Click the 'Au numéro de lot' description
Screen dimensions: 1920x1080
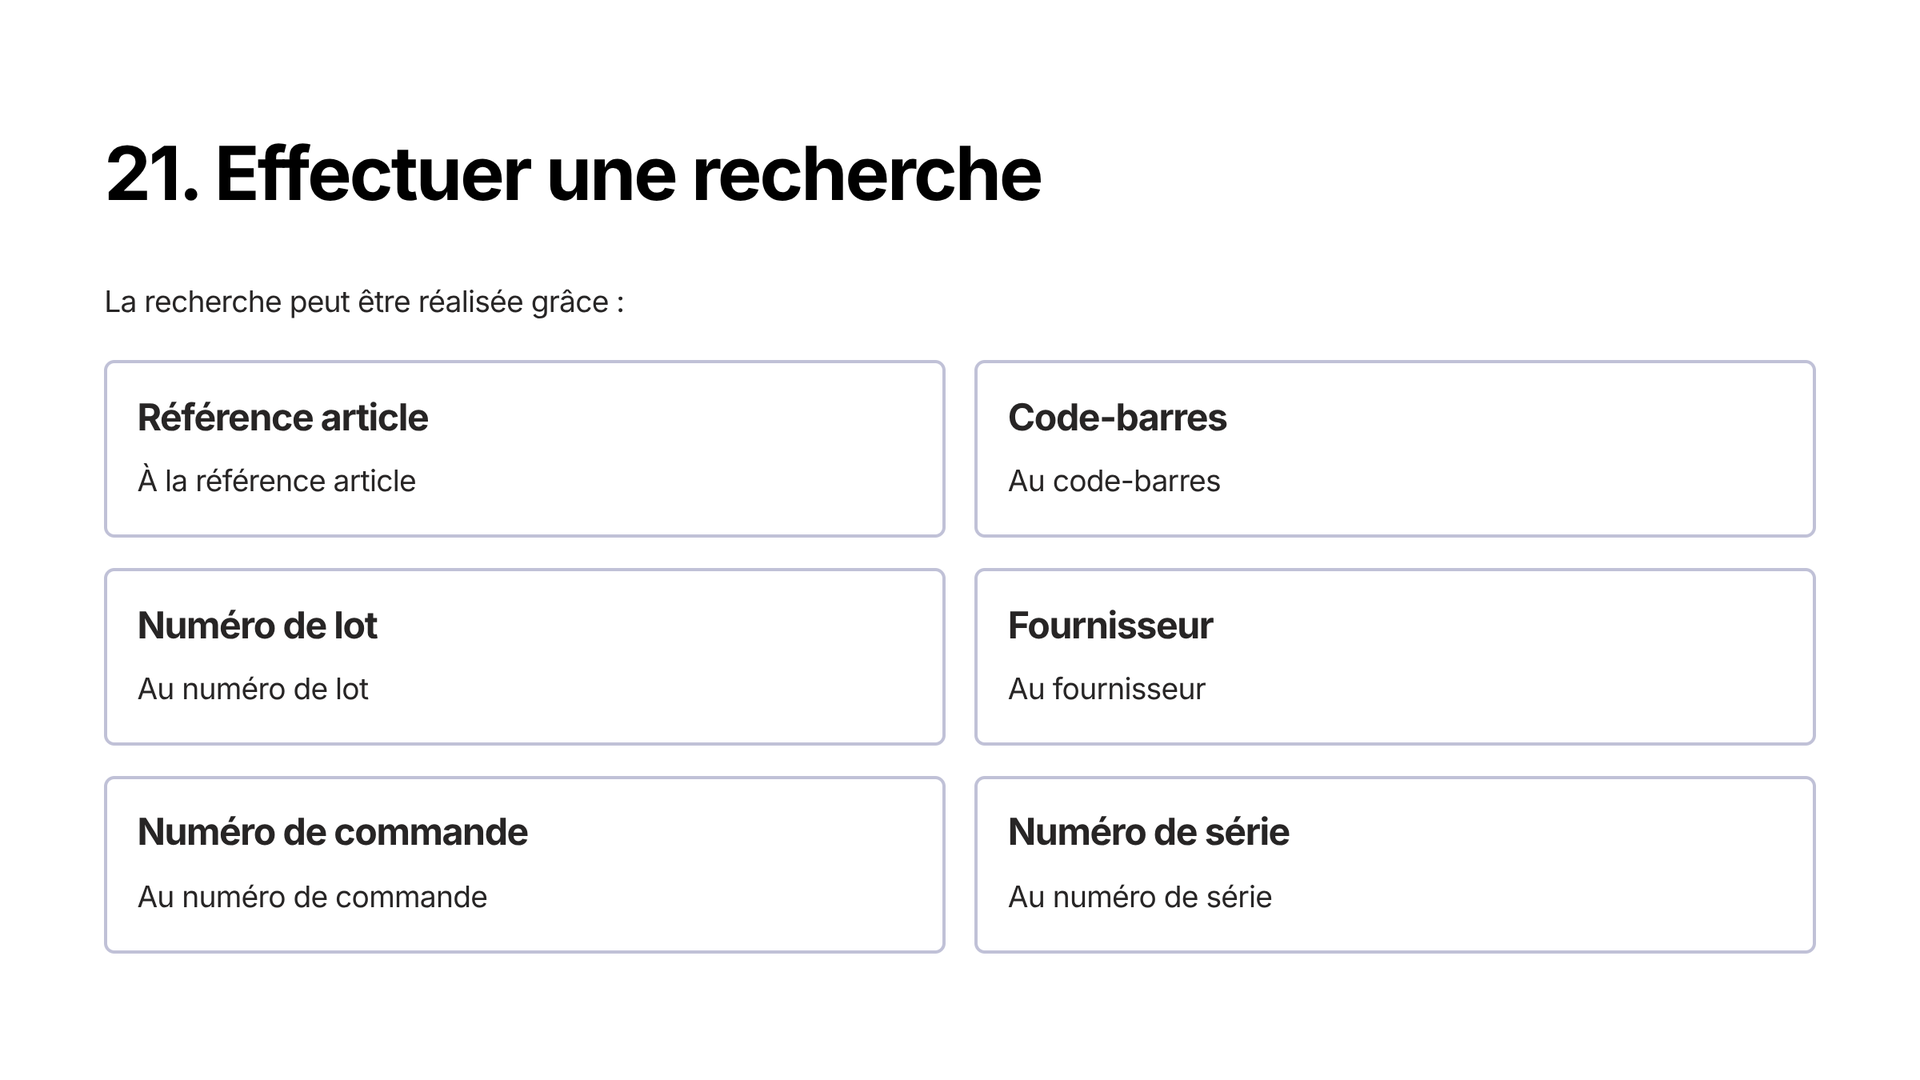(x=253, y=689)
